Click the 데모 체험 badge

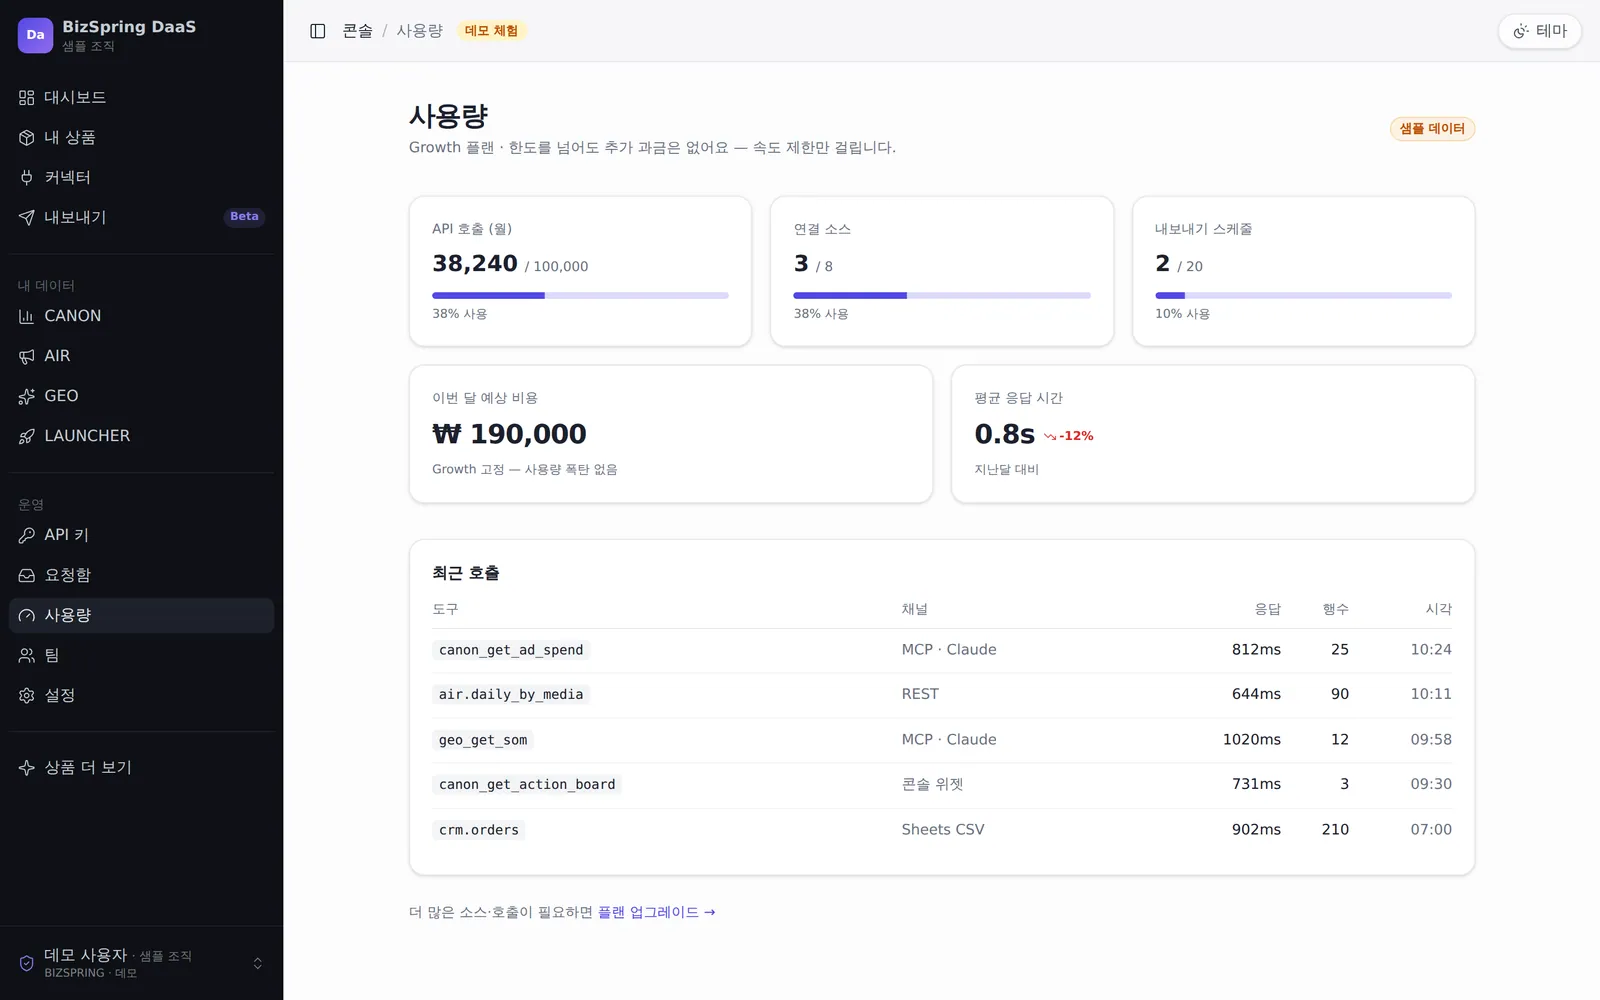(x=491, y=31)
